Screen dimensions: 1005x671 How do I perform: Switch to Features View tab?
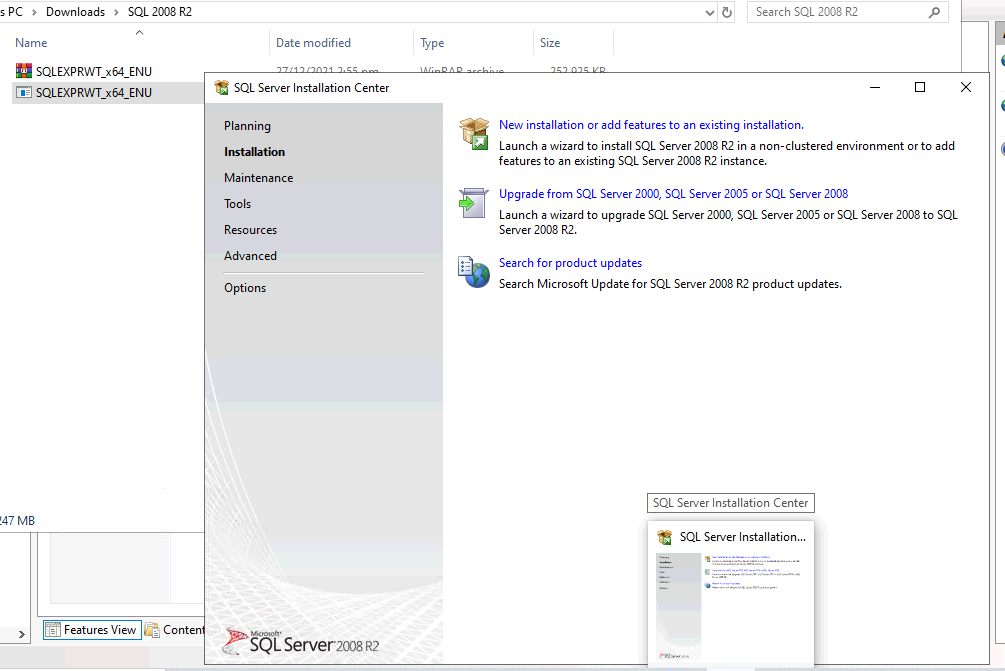pyautogui.click(x=92, y=630)
